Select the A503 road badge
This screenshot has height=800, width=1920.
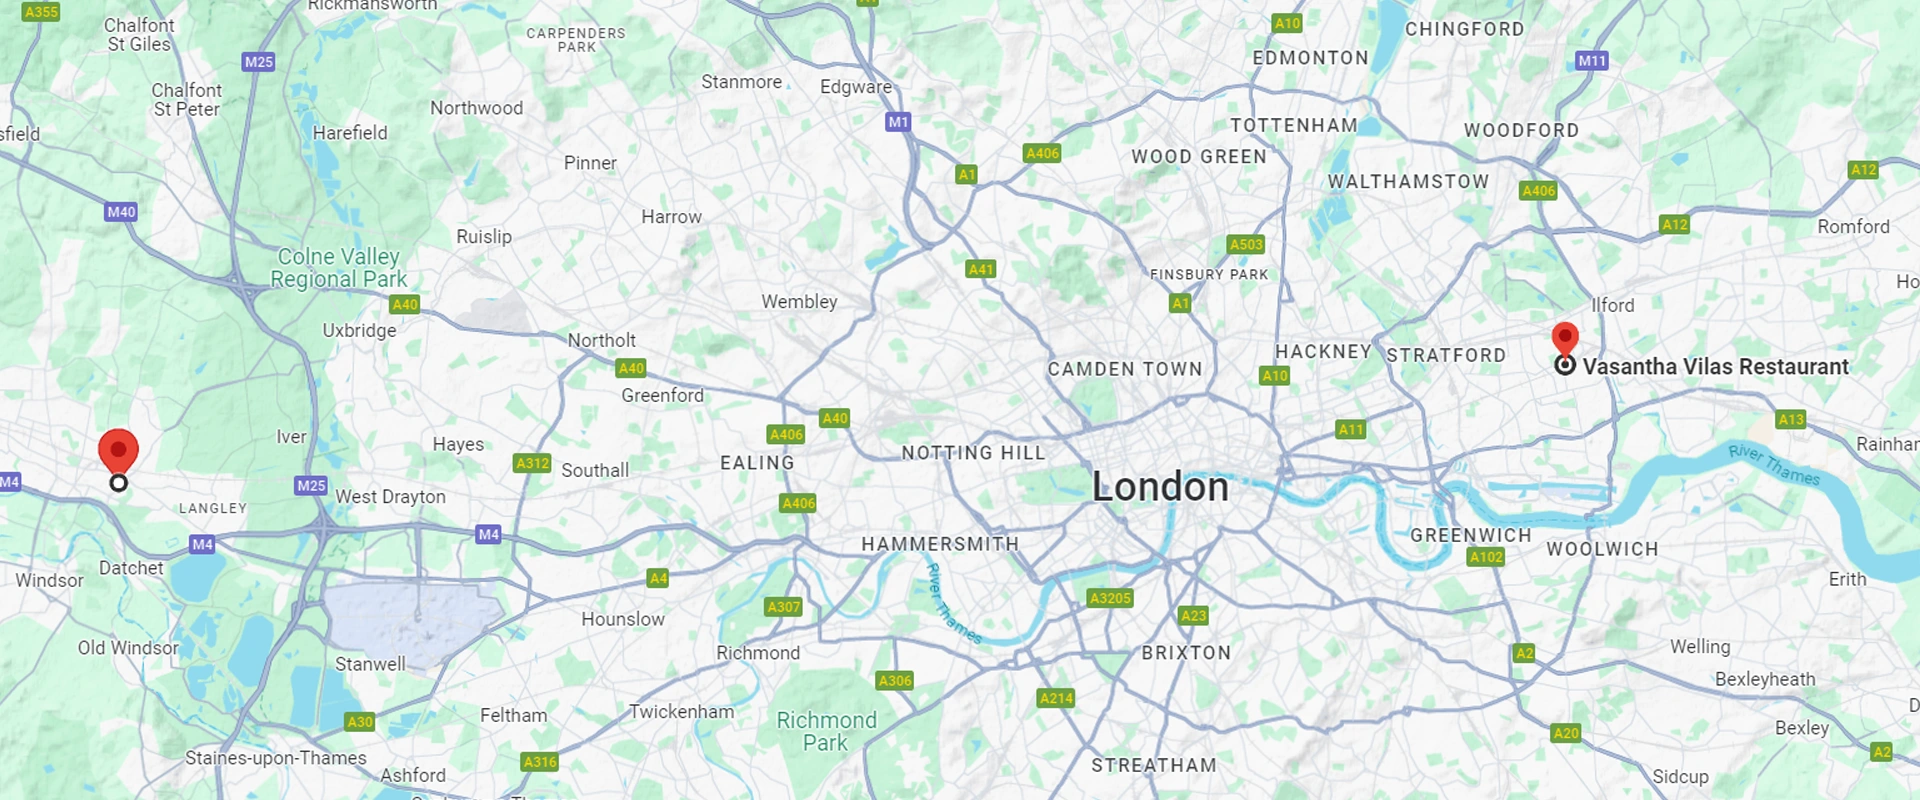click(1246, 244)
